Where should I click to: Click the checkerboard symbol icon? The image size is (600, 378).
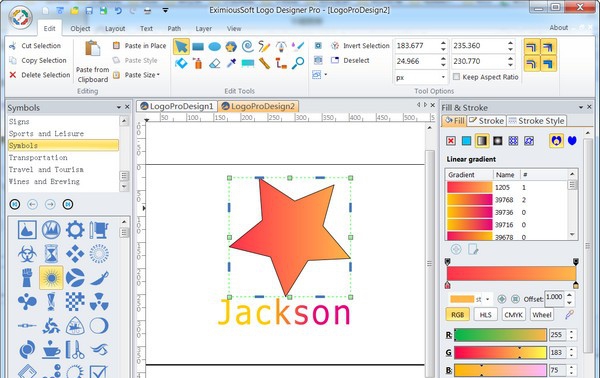[75, 301]
